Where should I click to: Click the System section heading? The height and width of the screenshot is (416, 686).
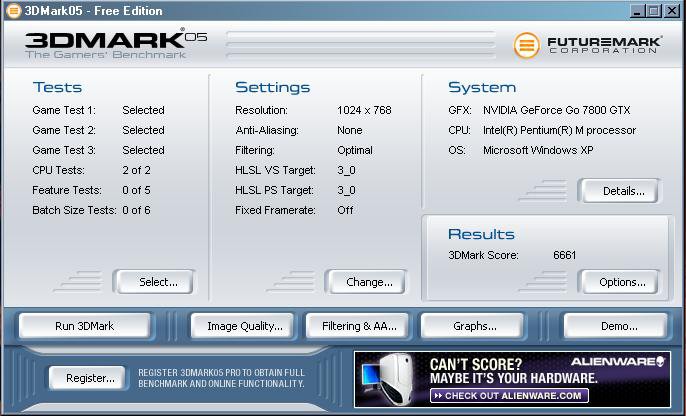click(482, 87)
